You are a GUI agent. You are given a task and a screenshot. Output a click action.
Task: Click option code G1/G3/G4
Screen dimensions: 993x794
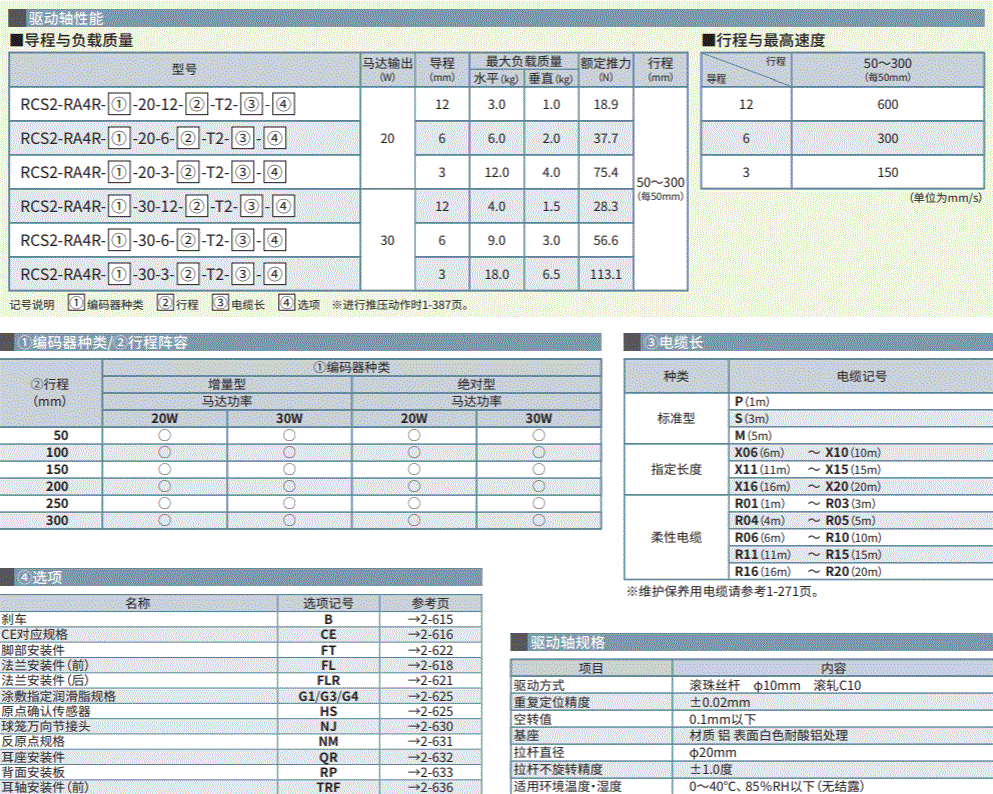pos(328,696)
